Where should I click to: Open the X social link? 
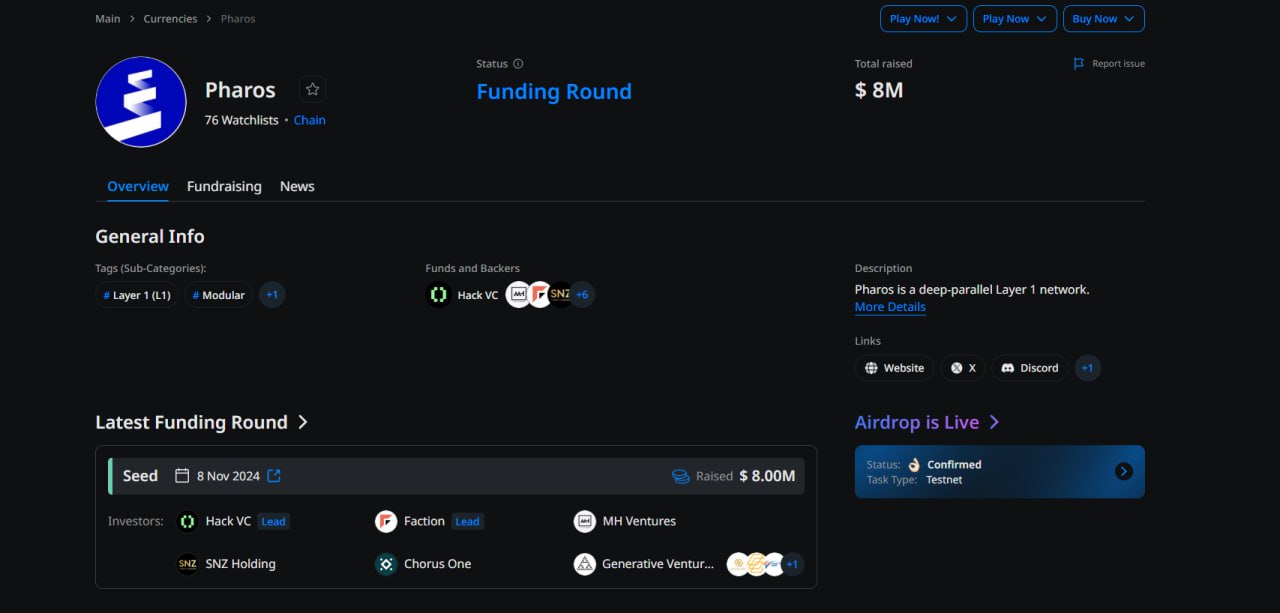click(963, 368)
